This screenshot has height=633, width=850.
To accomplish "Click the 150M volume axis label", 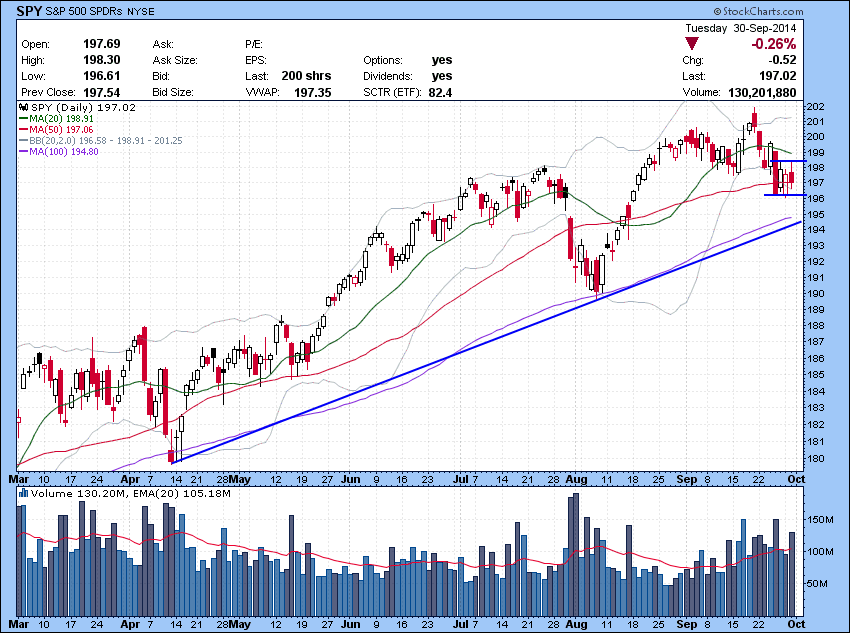I will coord(820,520).
